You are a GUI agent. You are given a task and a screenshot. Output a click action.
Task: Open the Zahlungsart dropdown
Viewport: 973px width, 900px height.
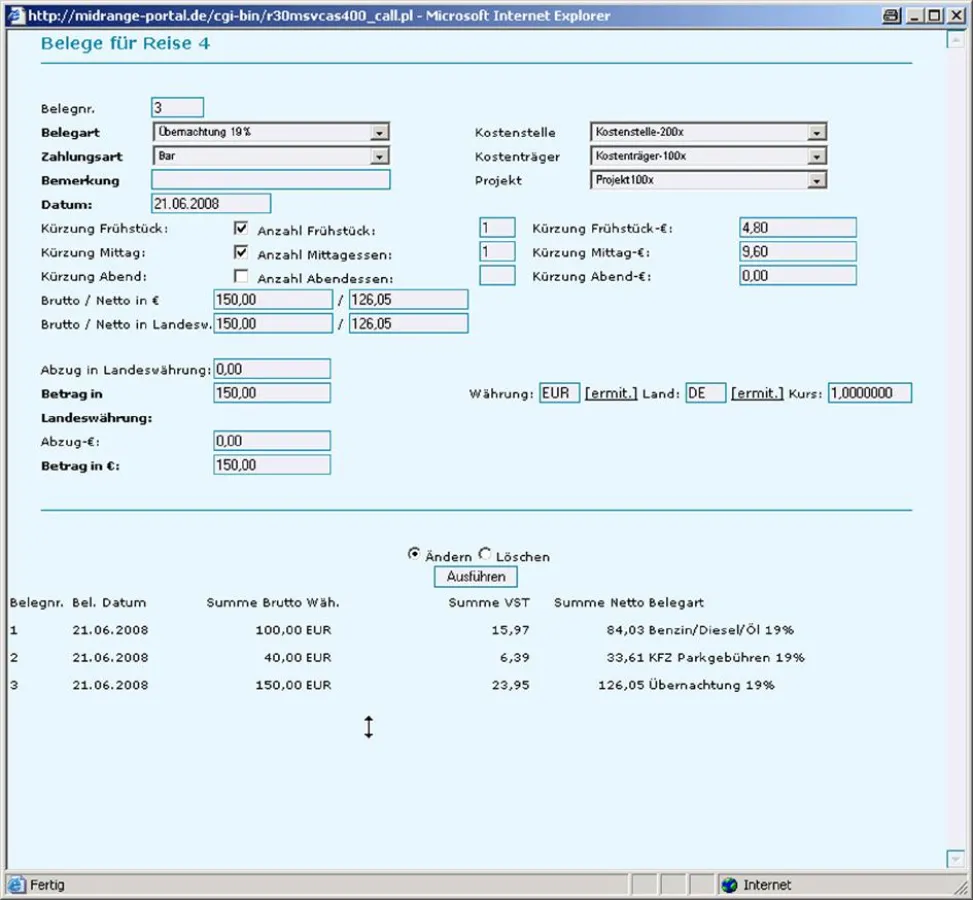coord(379,156)
